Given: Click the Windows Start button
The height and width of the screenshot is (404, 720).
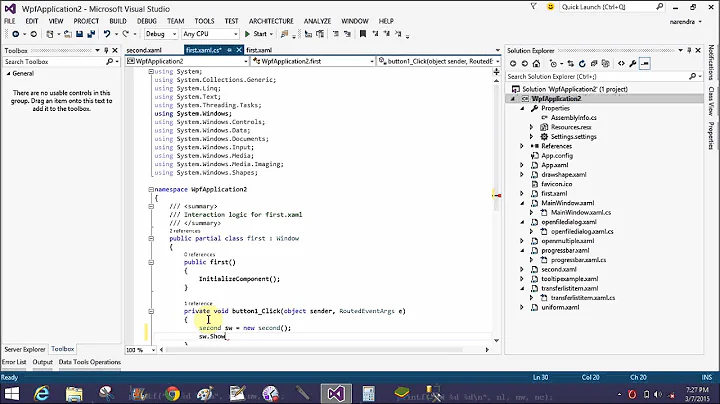Looking at the screenshot, I should 11,393.
